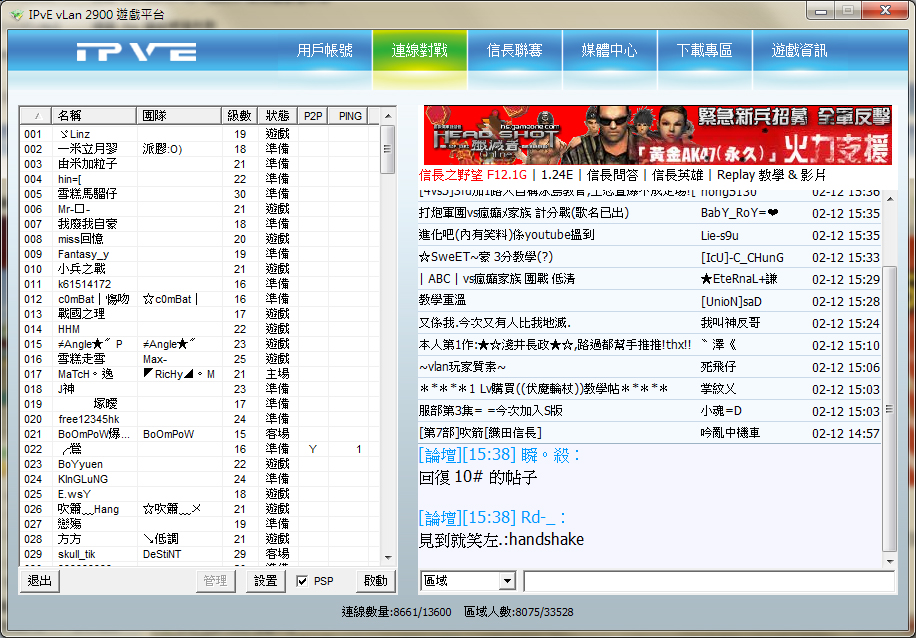This screenshot has height=638, width=916.
Task: Click the chat message input field
Action: pos(708,581)
